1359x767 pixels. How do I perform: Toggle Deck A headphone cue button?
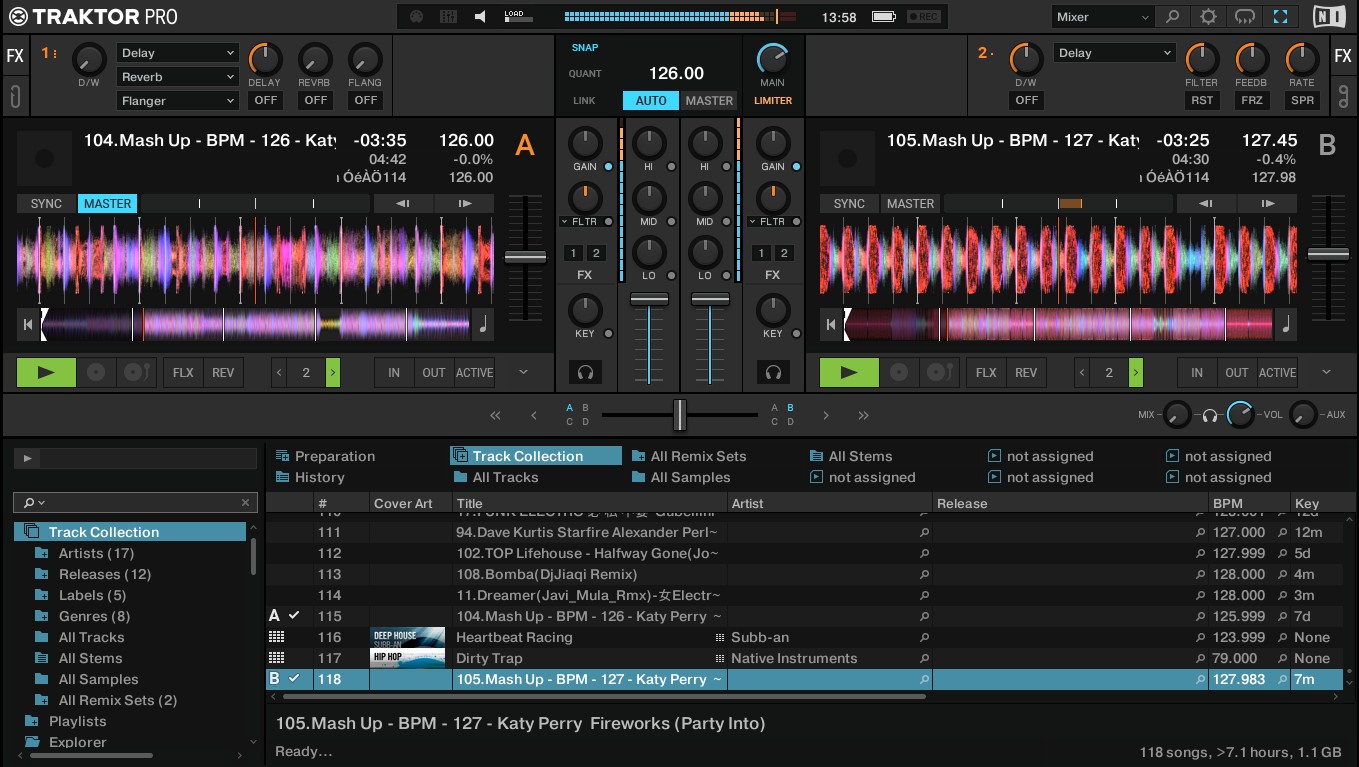tap(585, 372)
